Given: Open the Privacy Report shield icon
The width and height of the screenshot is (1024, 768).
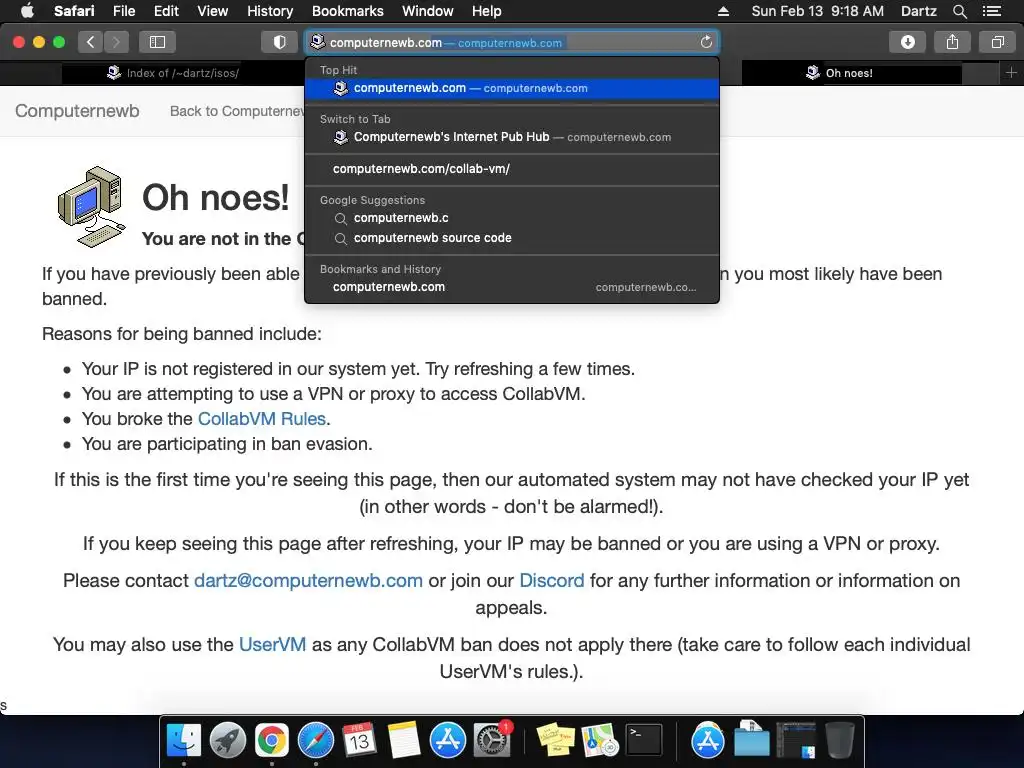Looking at the screenshot, I should tap(280, 42).
